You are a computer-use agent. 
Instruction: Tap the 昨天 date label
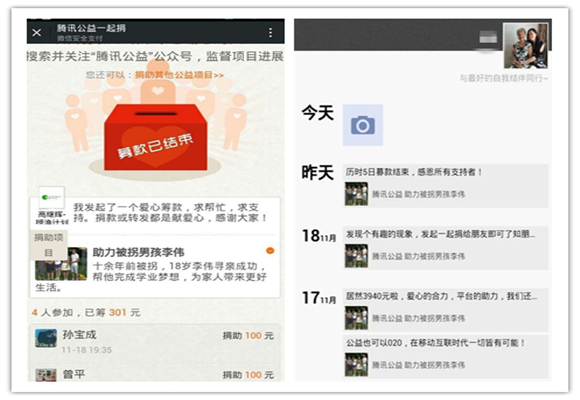click(x=318, y=172)
